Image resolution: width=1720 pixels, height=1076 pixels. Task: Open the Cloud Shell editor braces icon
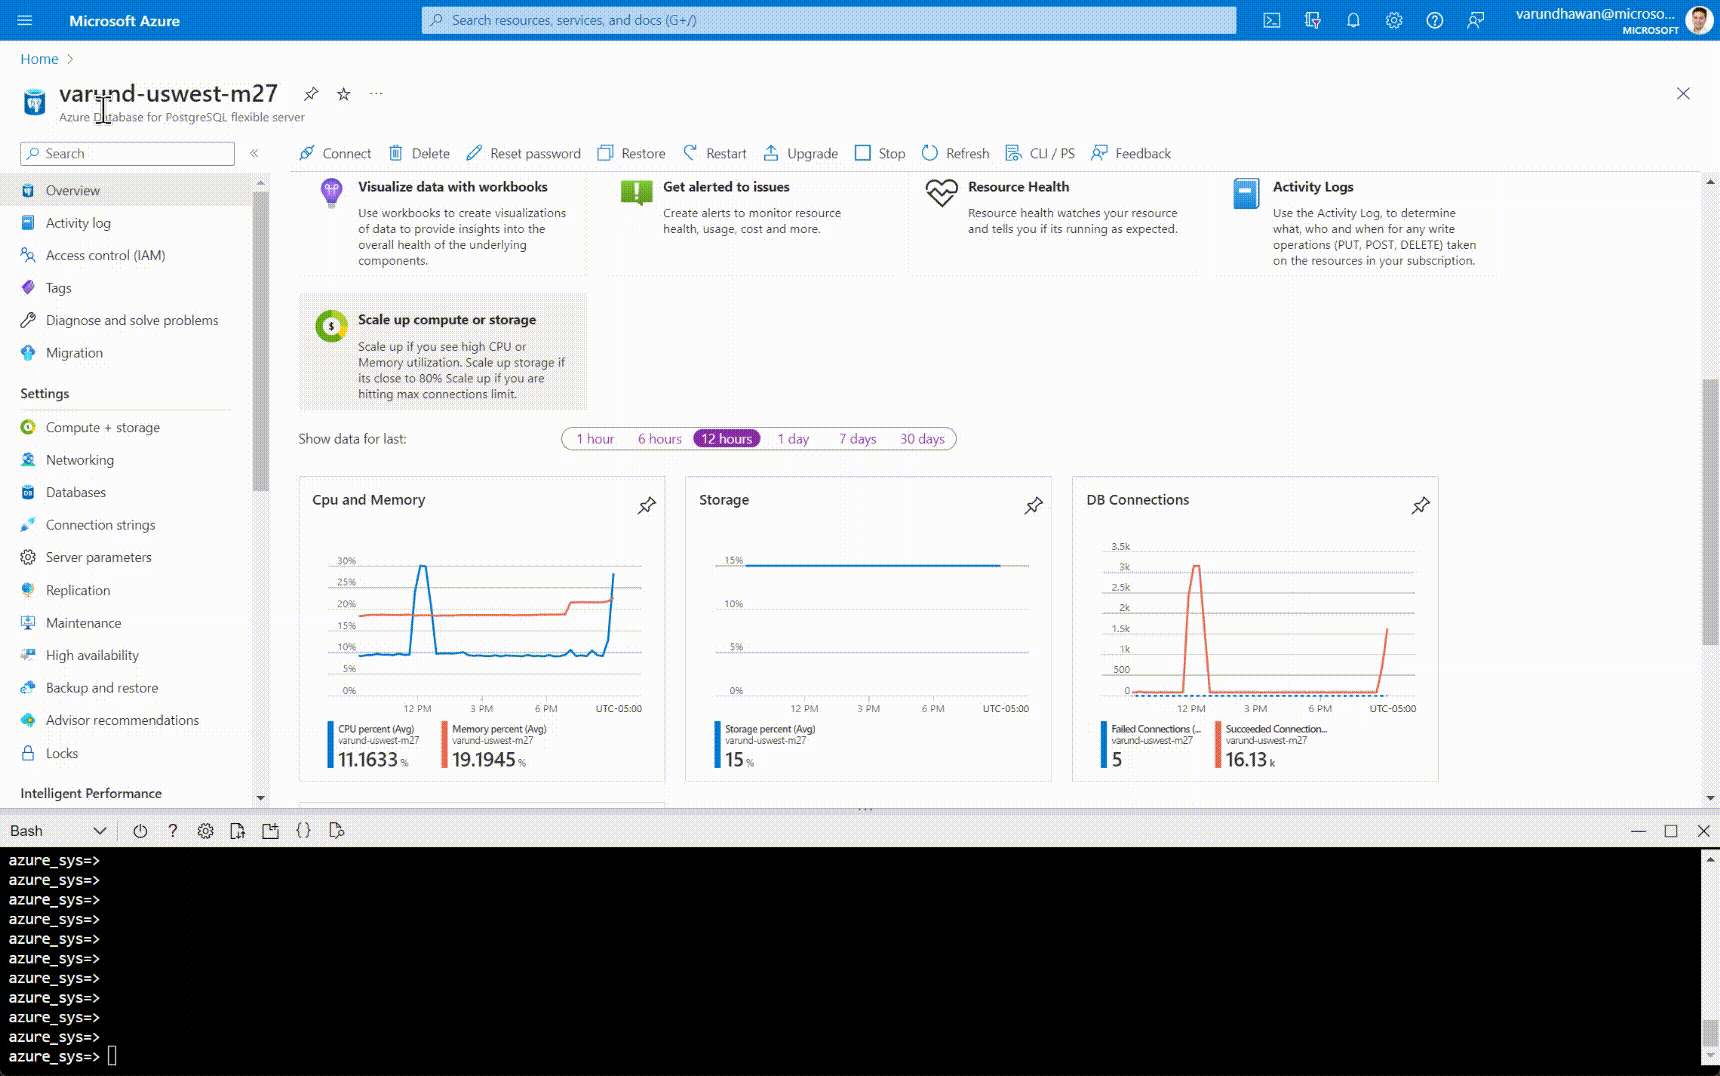[304, 831]
